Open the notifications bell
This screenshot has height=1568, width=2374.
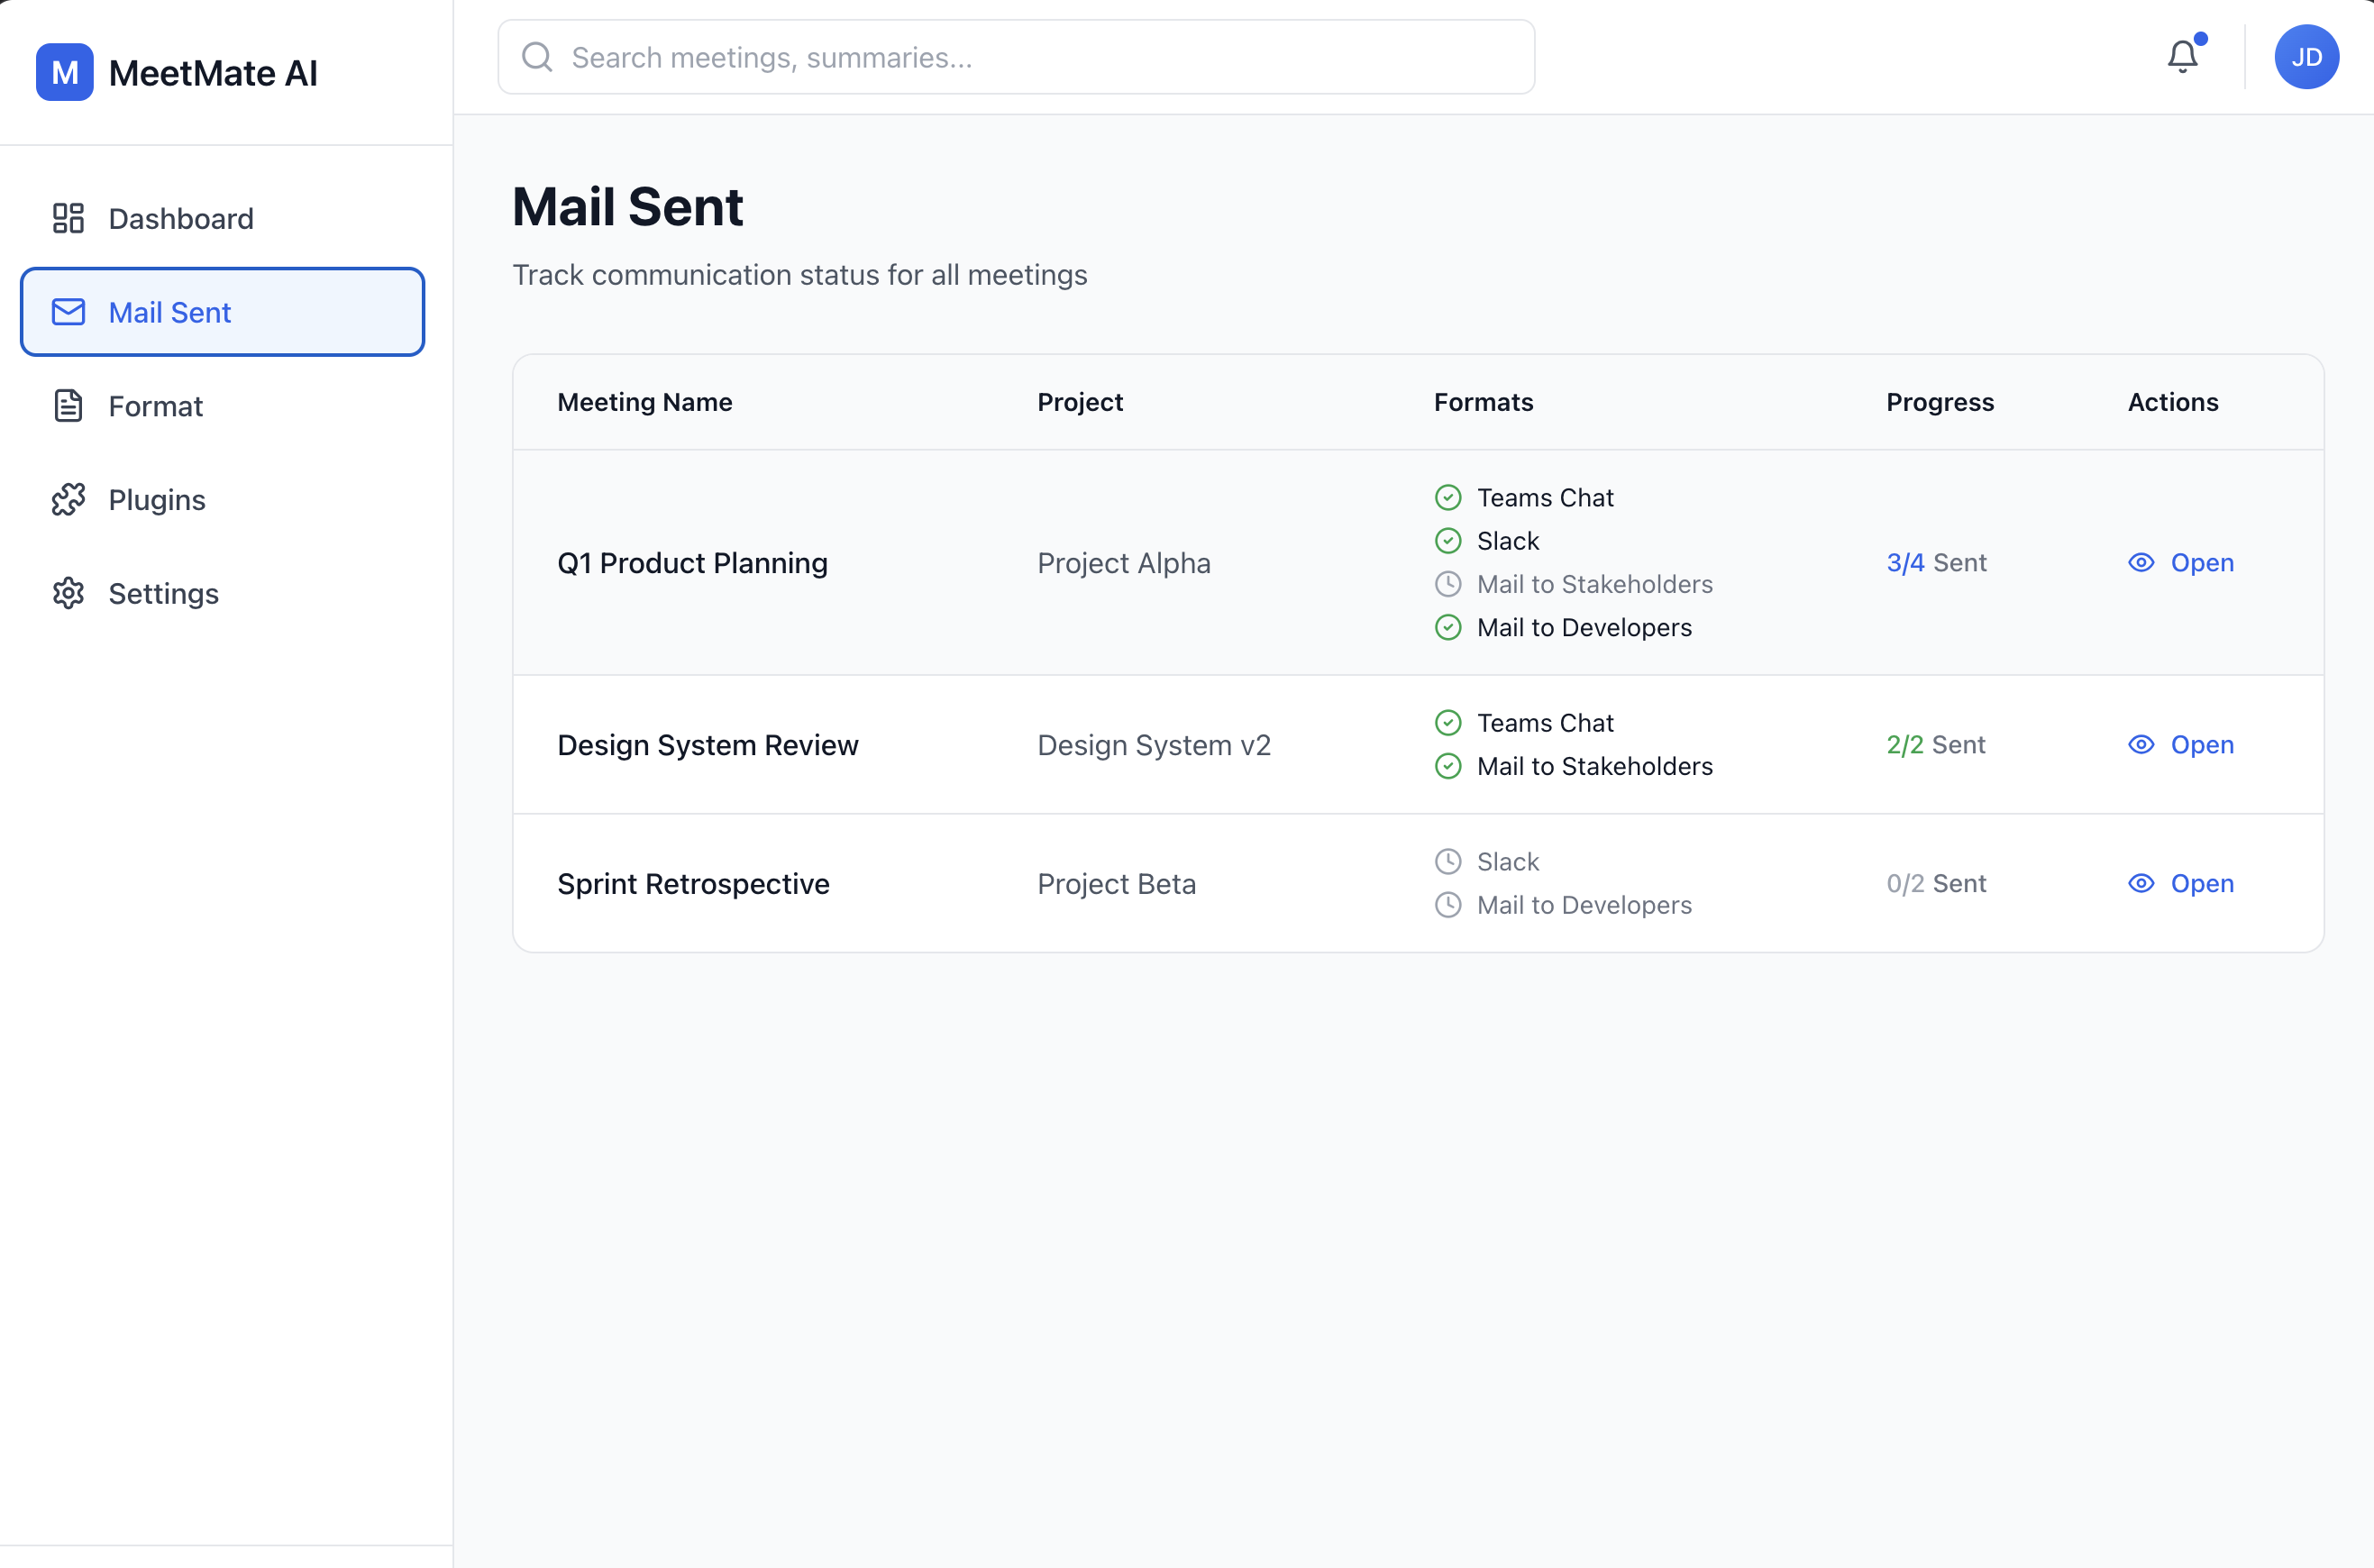pos(2181,57)
